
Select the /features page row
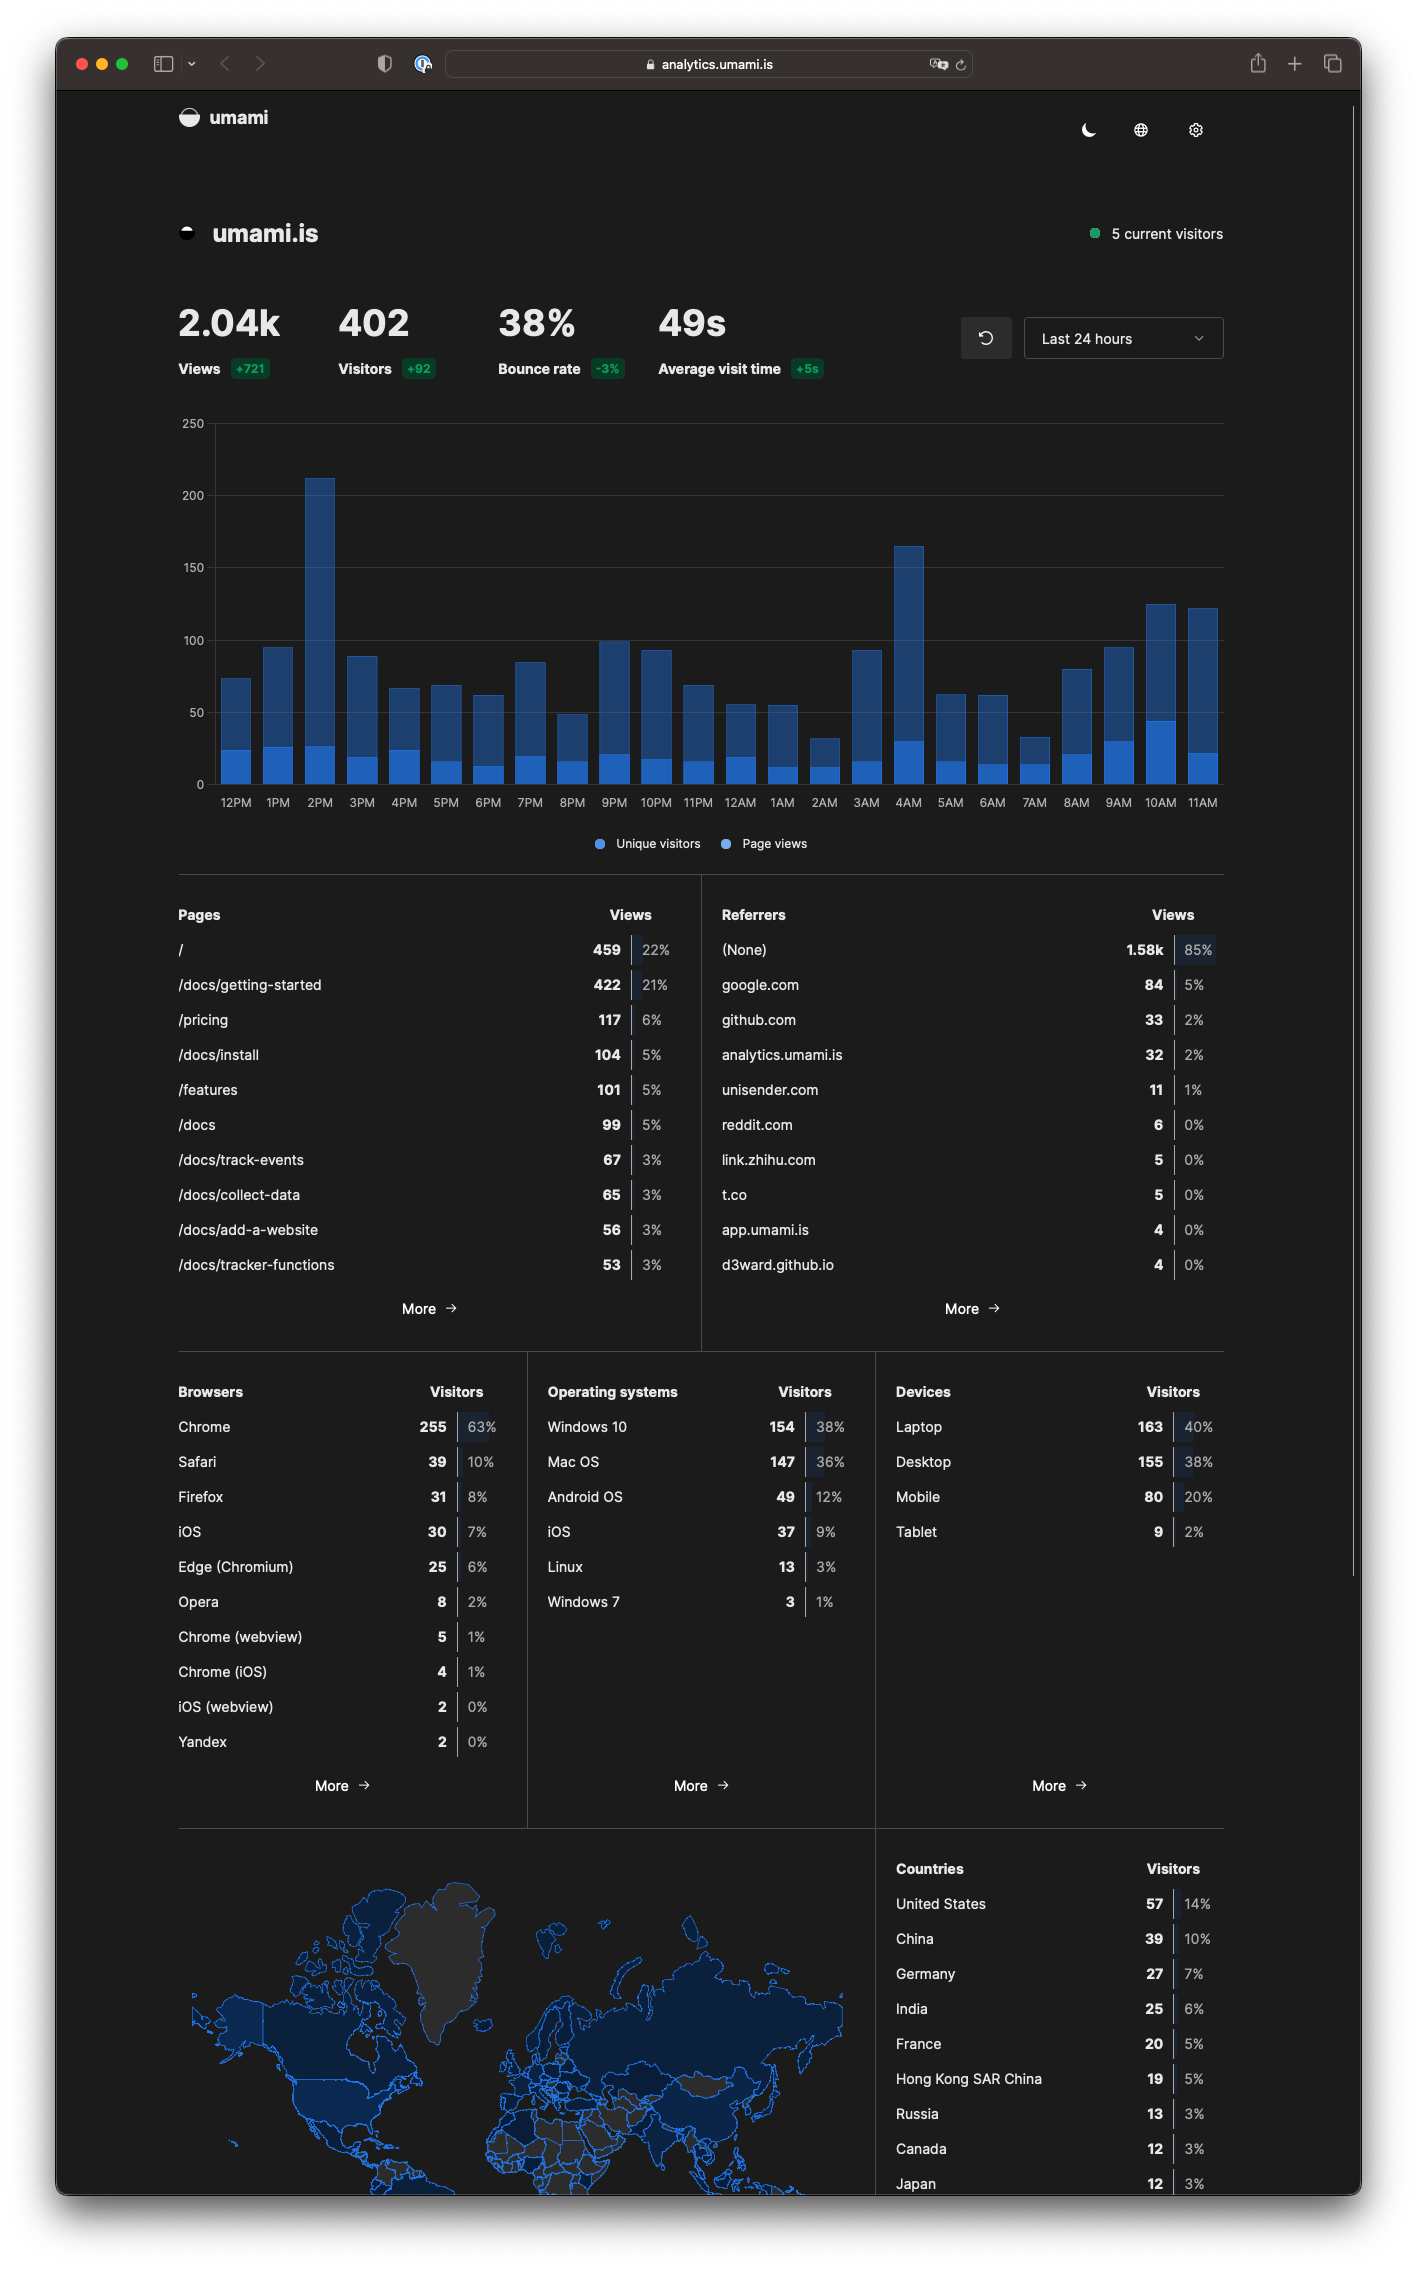pyautogui.click(x=429, y=1090)
